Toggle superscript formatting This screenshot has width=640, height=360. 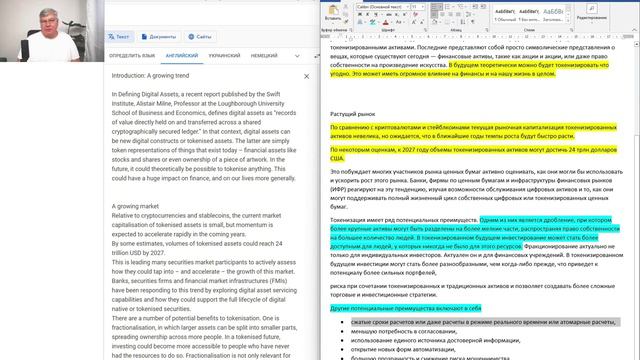click(x=404, y=14)
